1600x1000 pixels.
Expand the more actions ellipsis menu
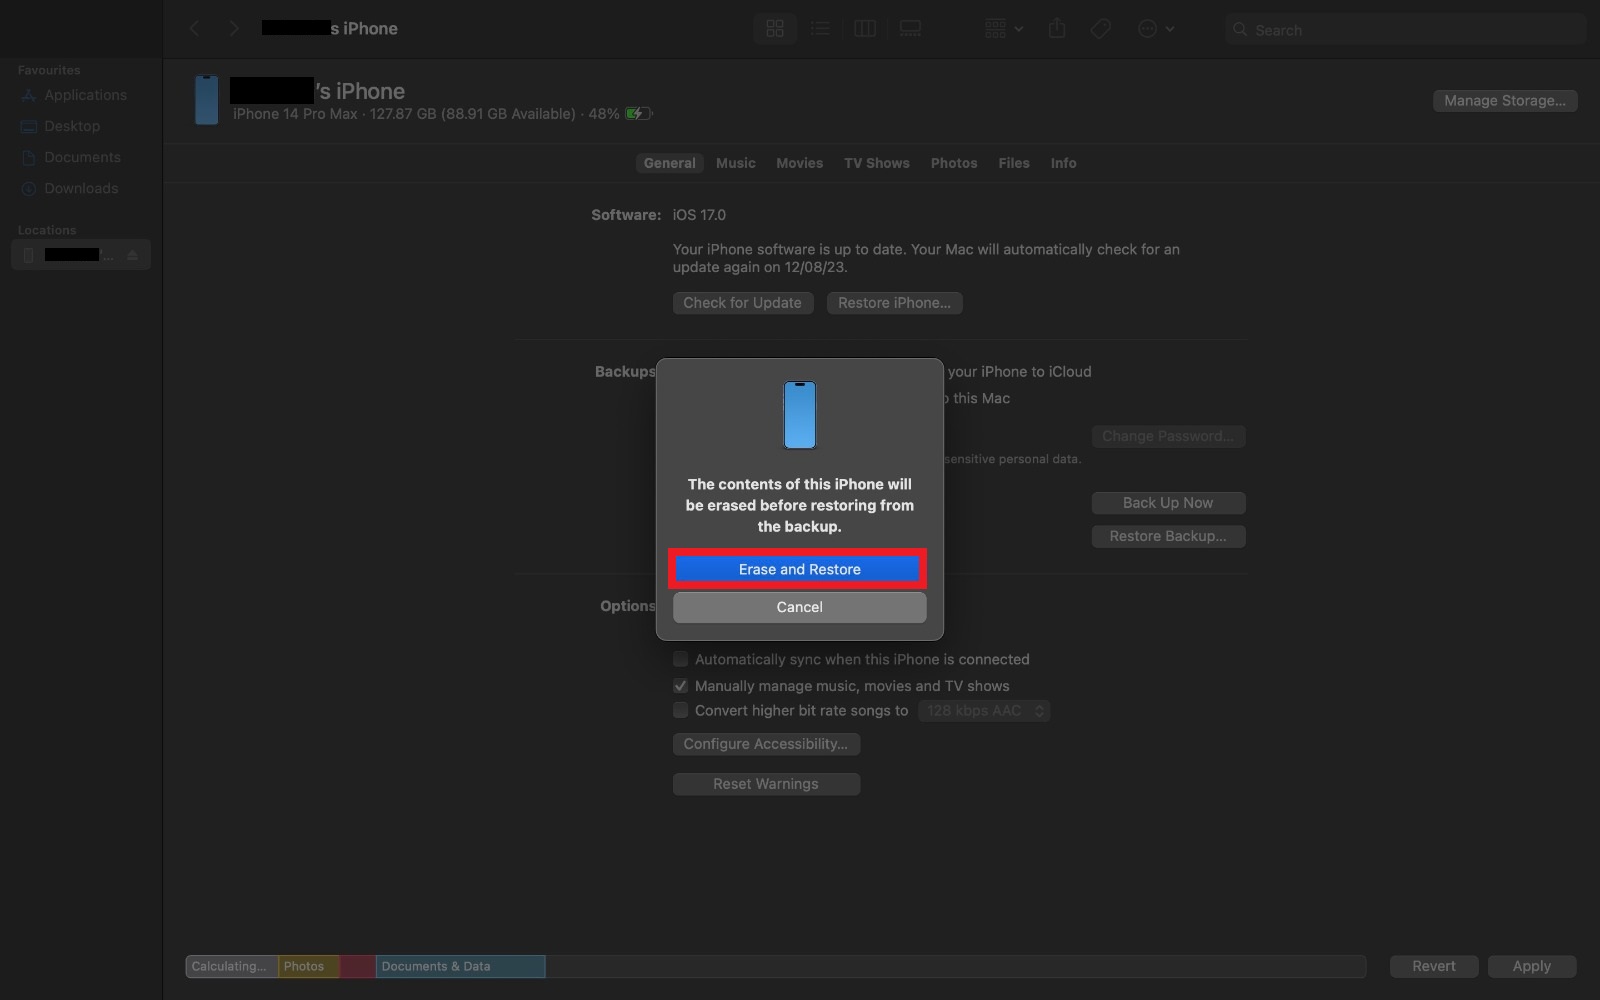click(x=1156, y=29)
